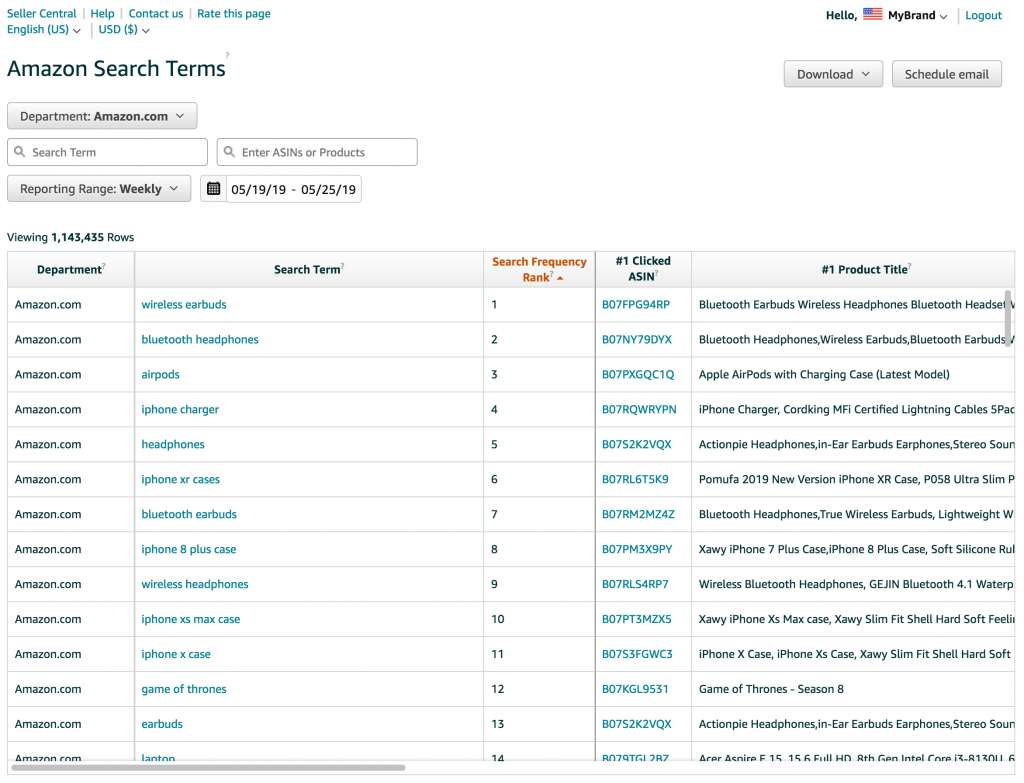The height and width of the screenshot is (783, 1024).
Task: Open the iphone 8 plus case search term
Action: [x=189, y=549]
